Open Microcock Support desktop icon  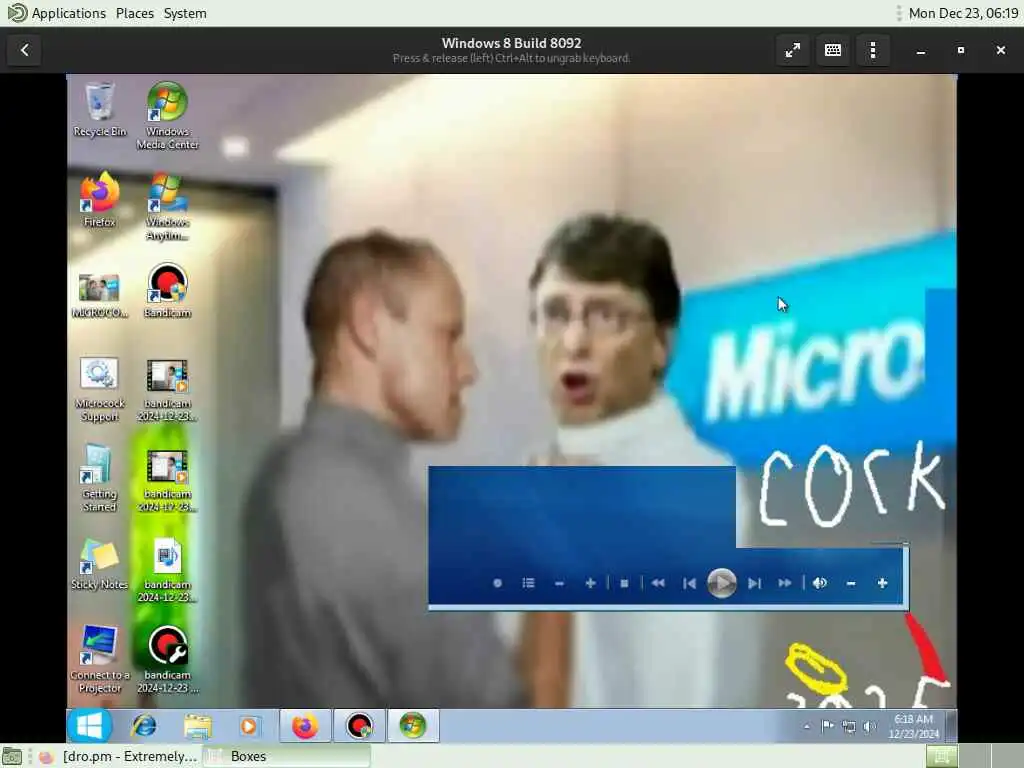click(99, 389)
